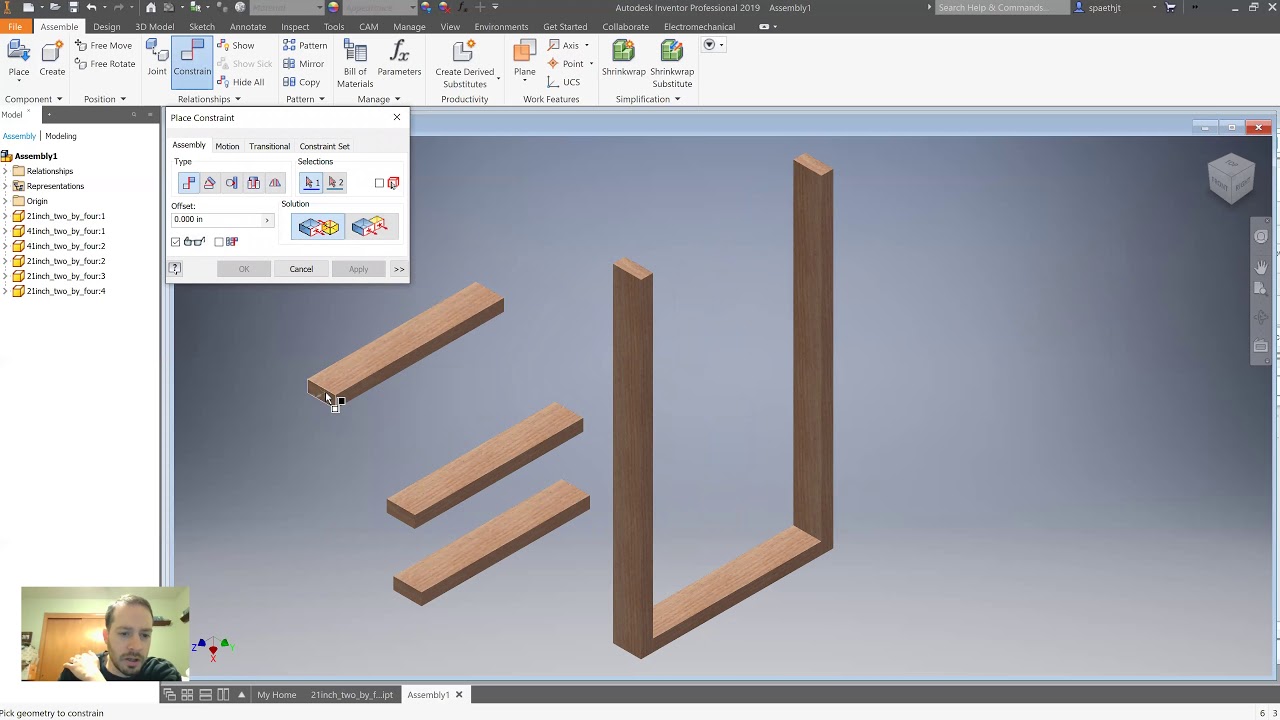
Task: Open the File menu
Action: point(15,27)
